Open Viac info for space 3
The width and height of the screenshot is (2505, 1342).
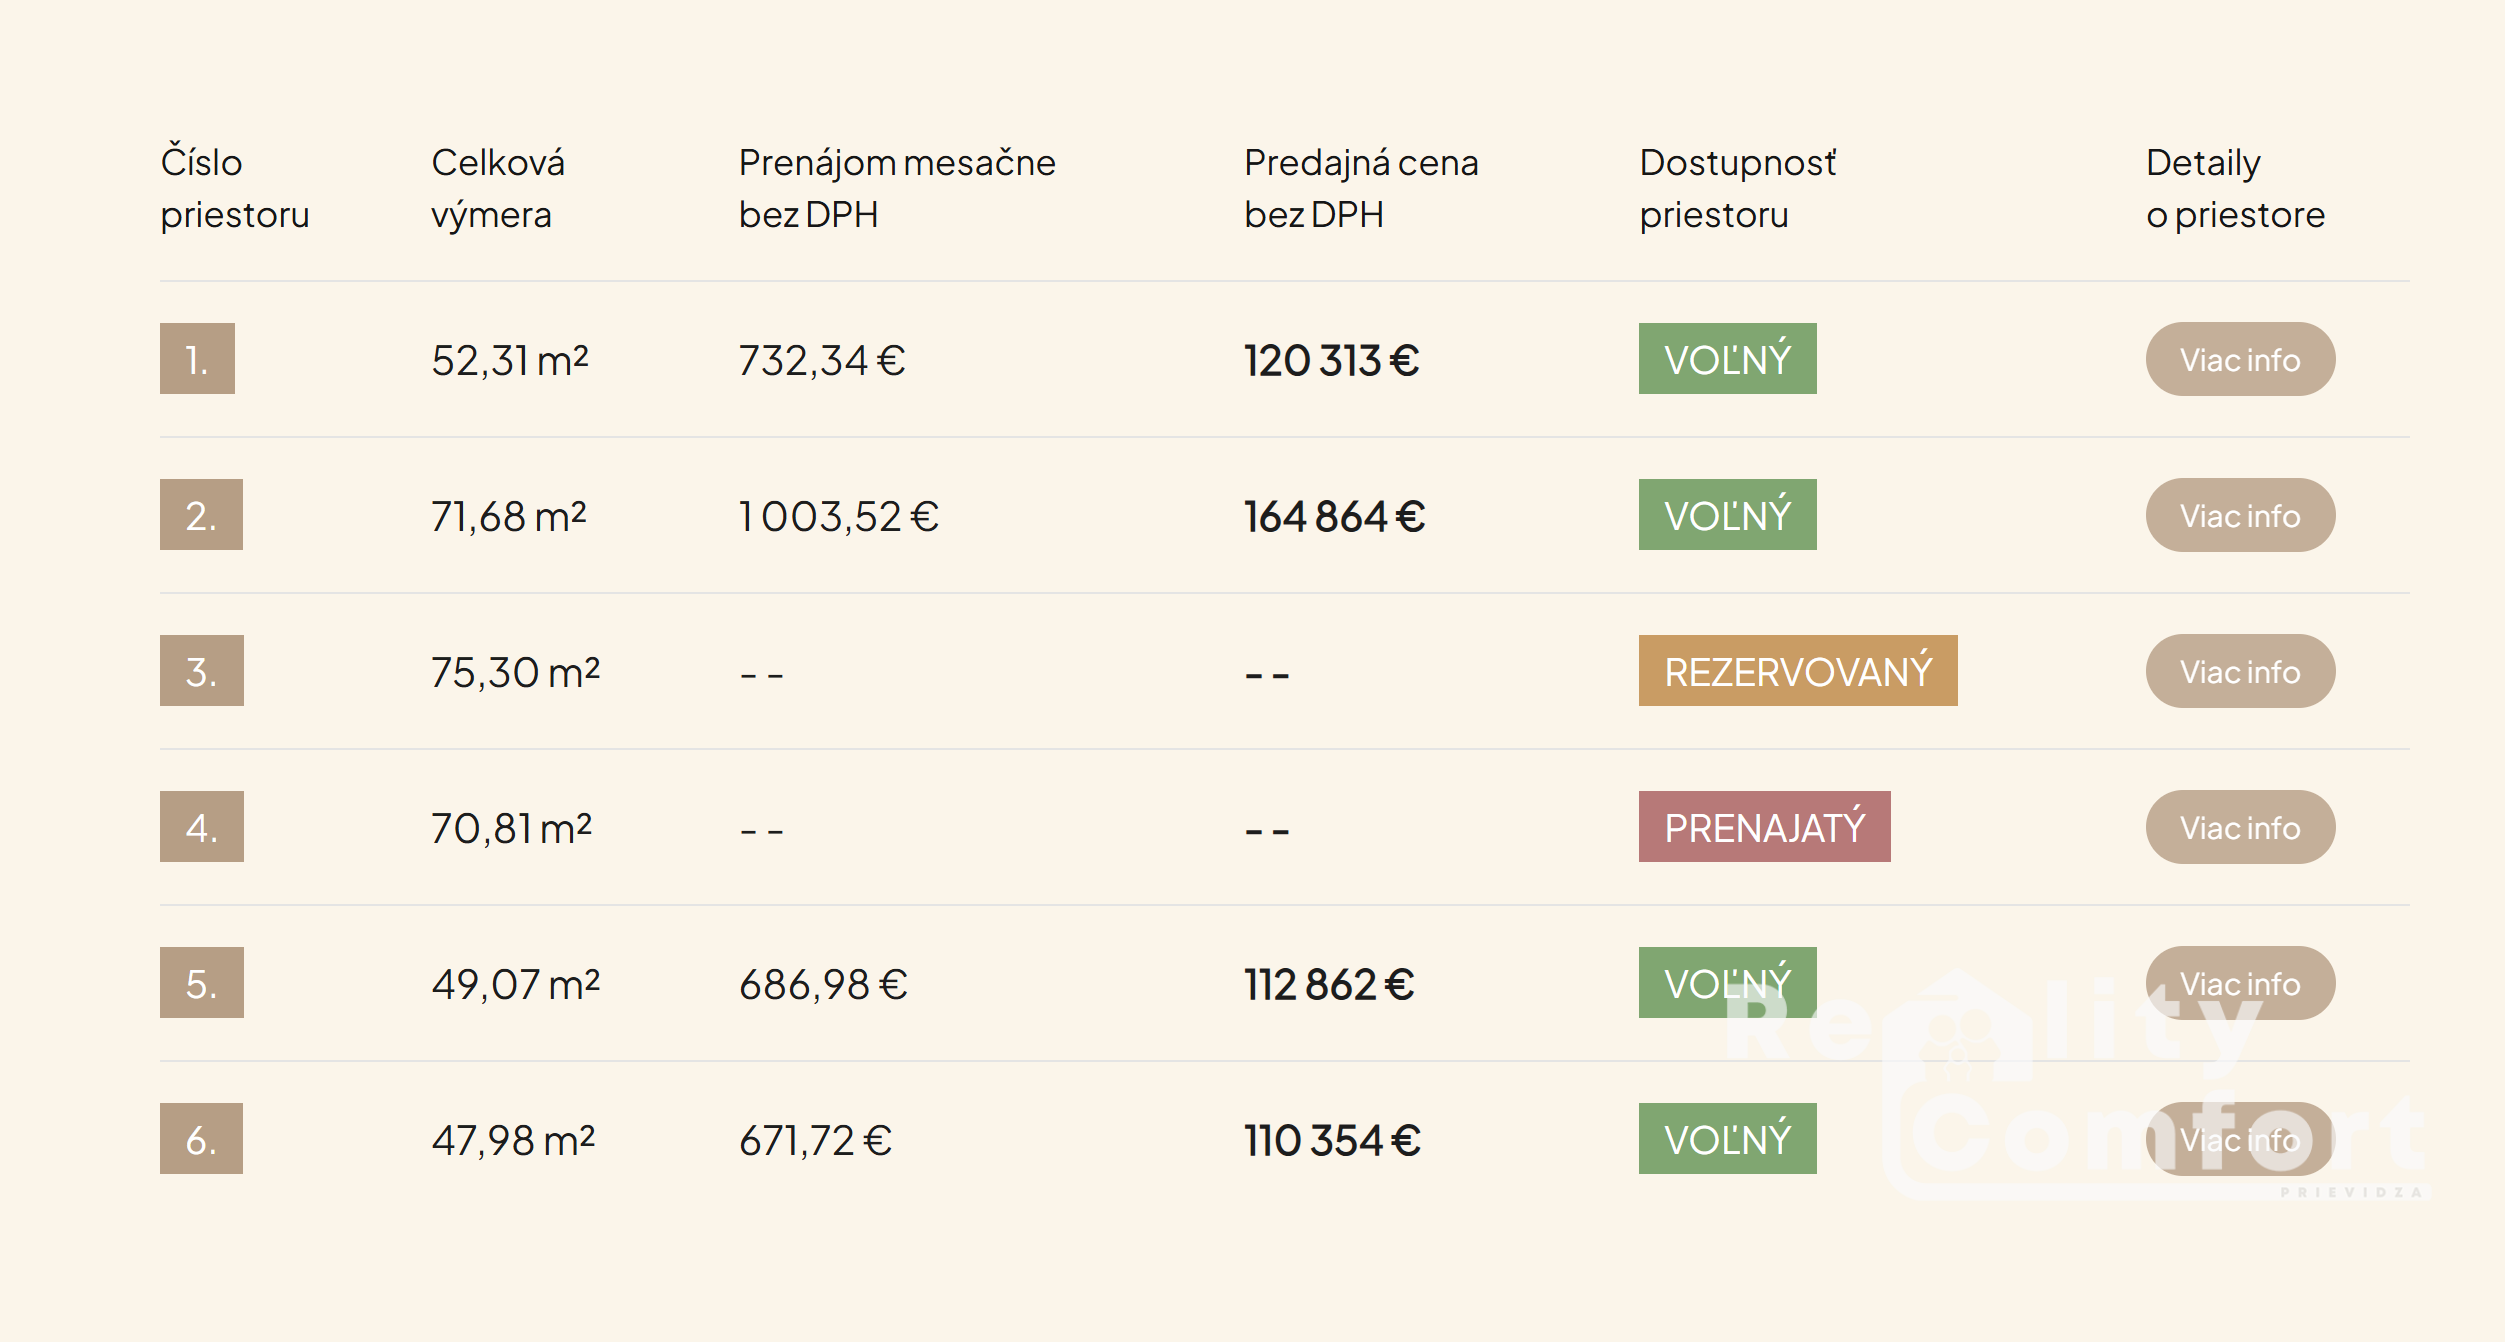2239,671
